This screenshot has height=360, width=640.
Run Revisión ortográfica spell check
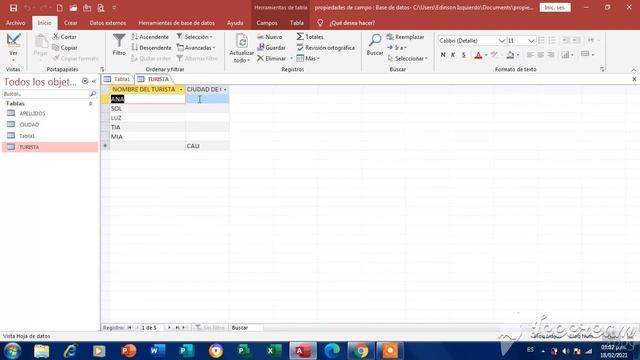[x=325, y=48]
